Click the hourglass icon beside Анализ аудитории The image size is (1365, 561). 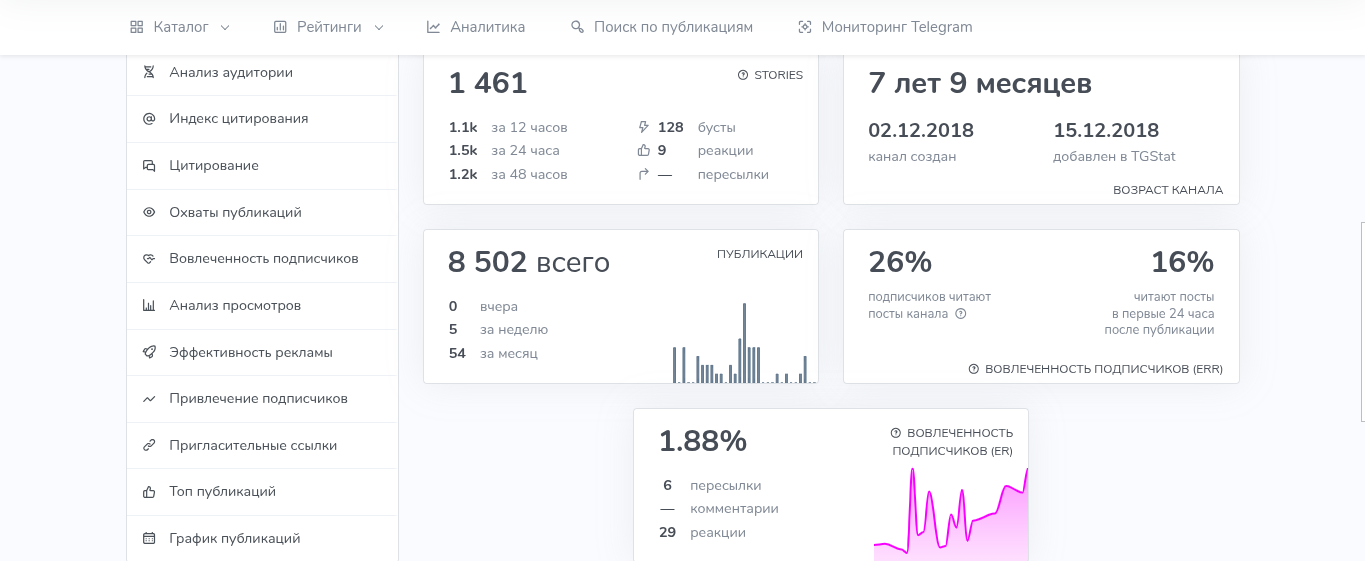[149, 72]
